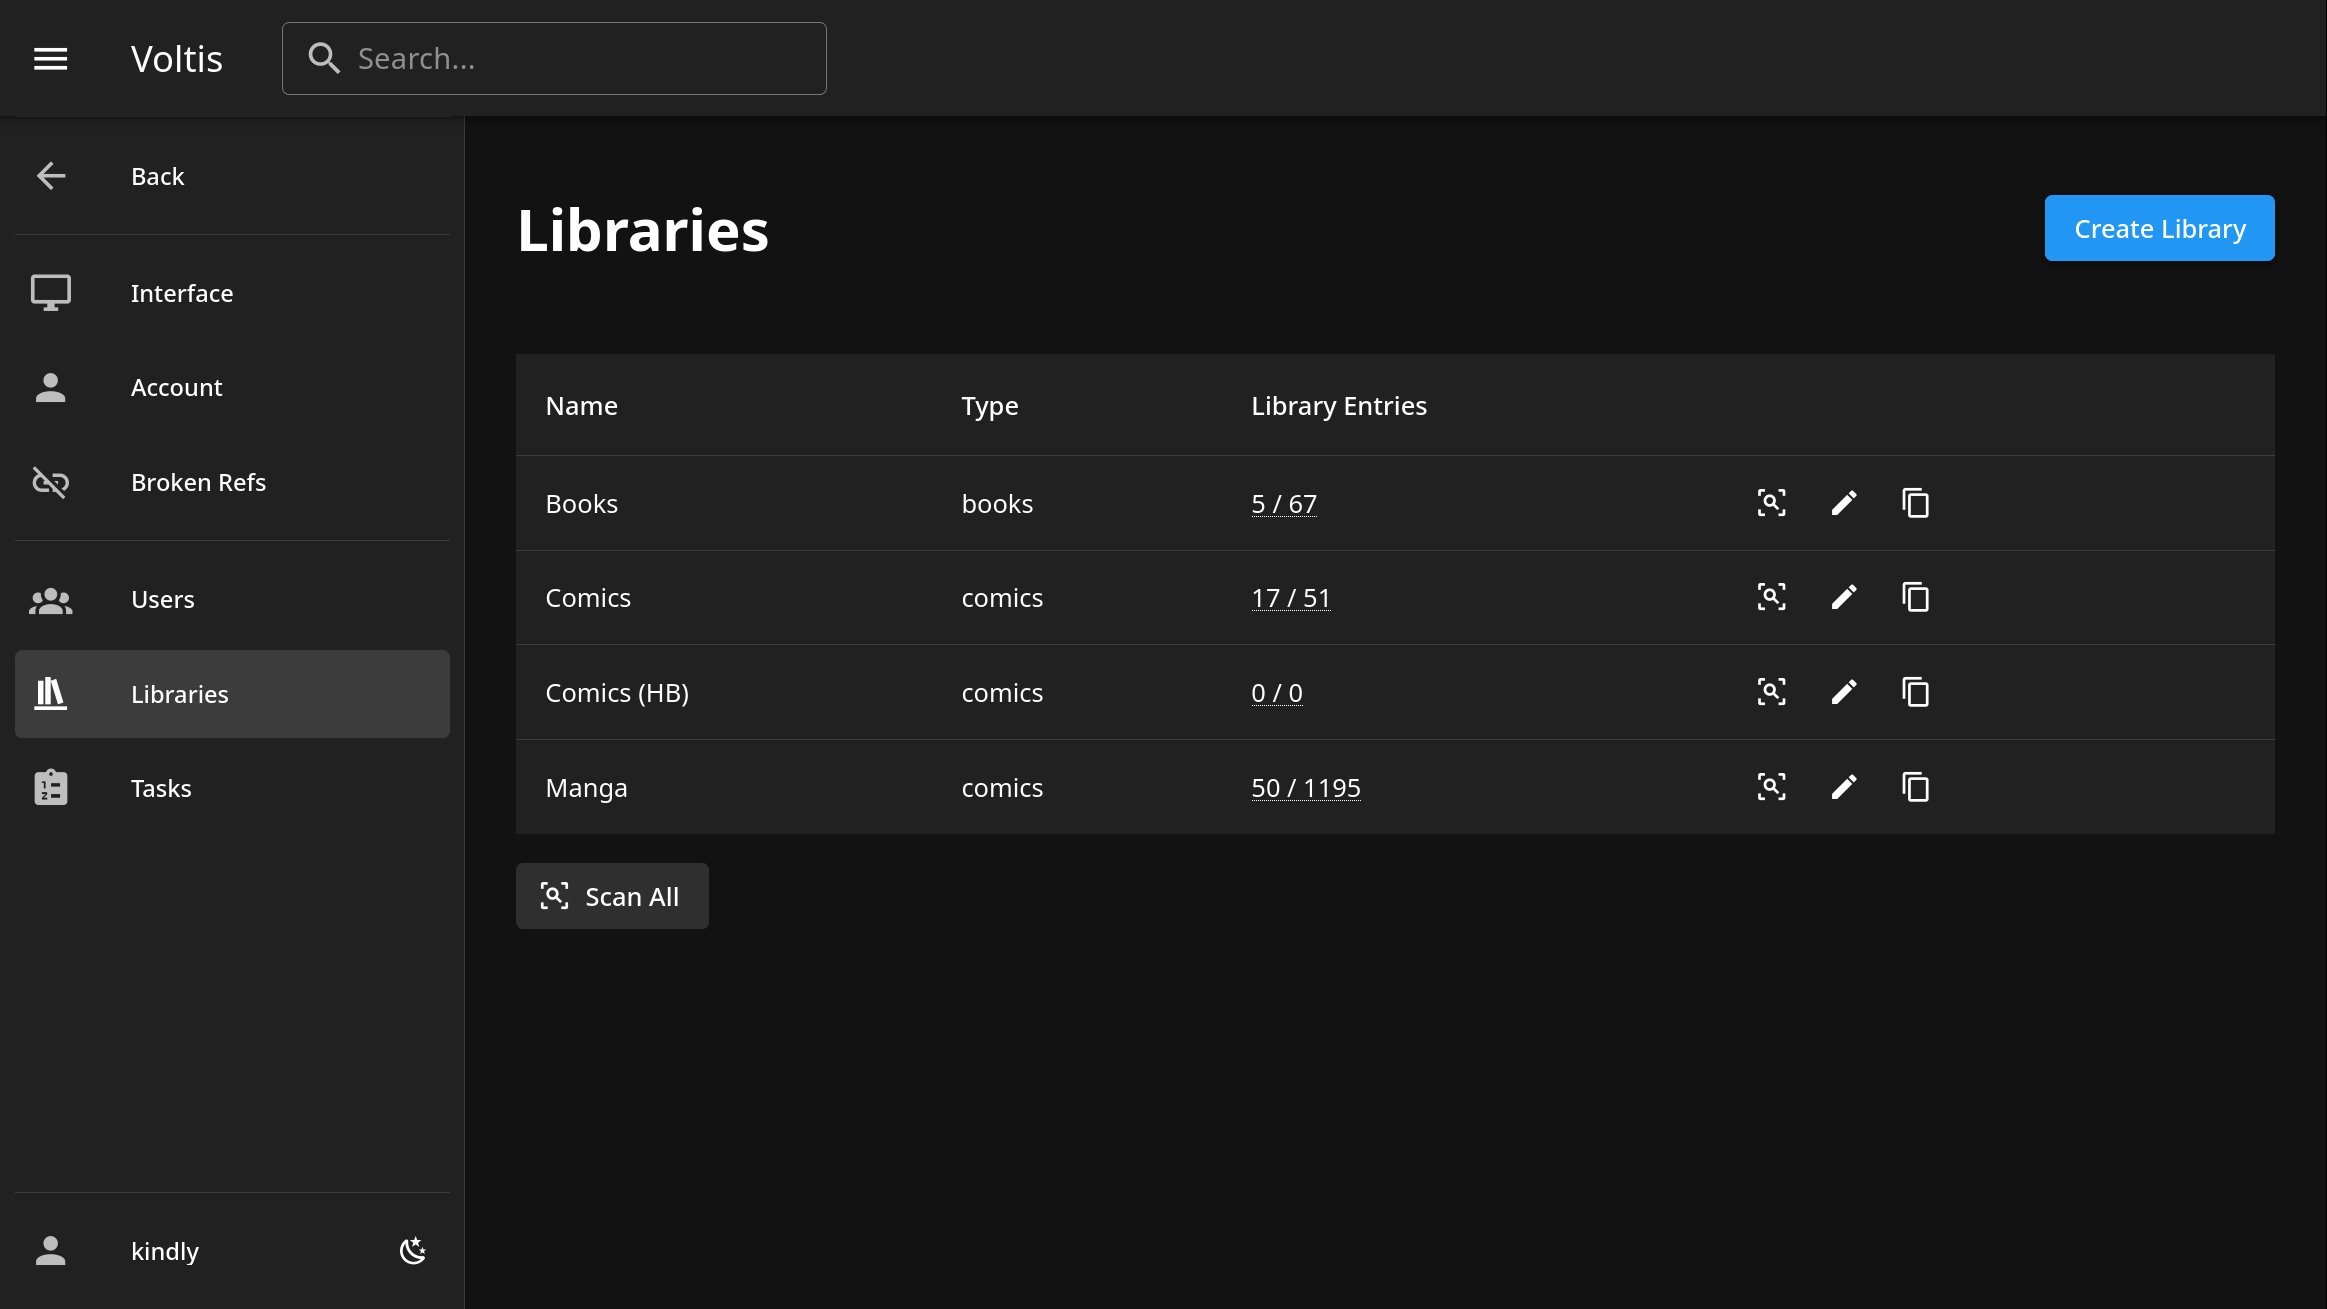View Manga entries via the 50 / 1195 link

click(x=1305, y=787)
